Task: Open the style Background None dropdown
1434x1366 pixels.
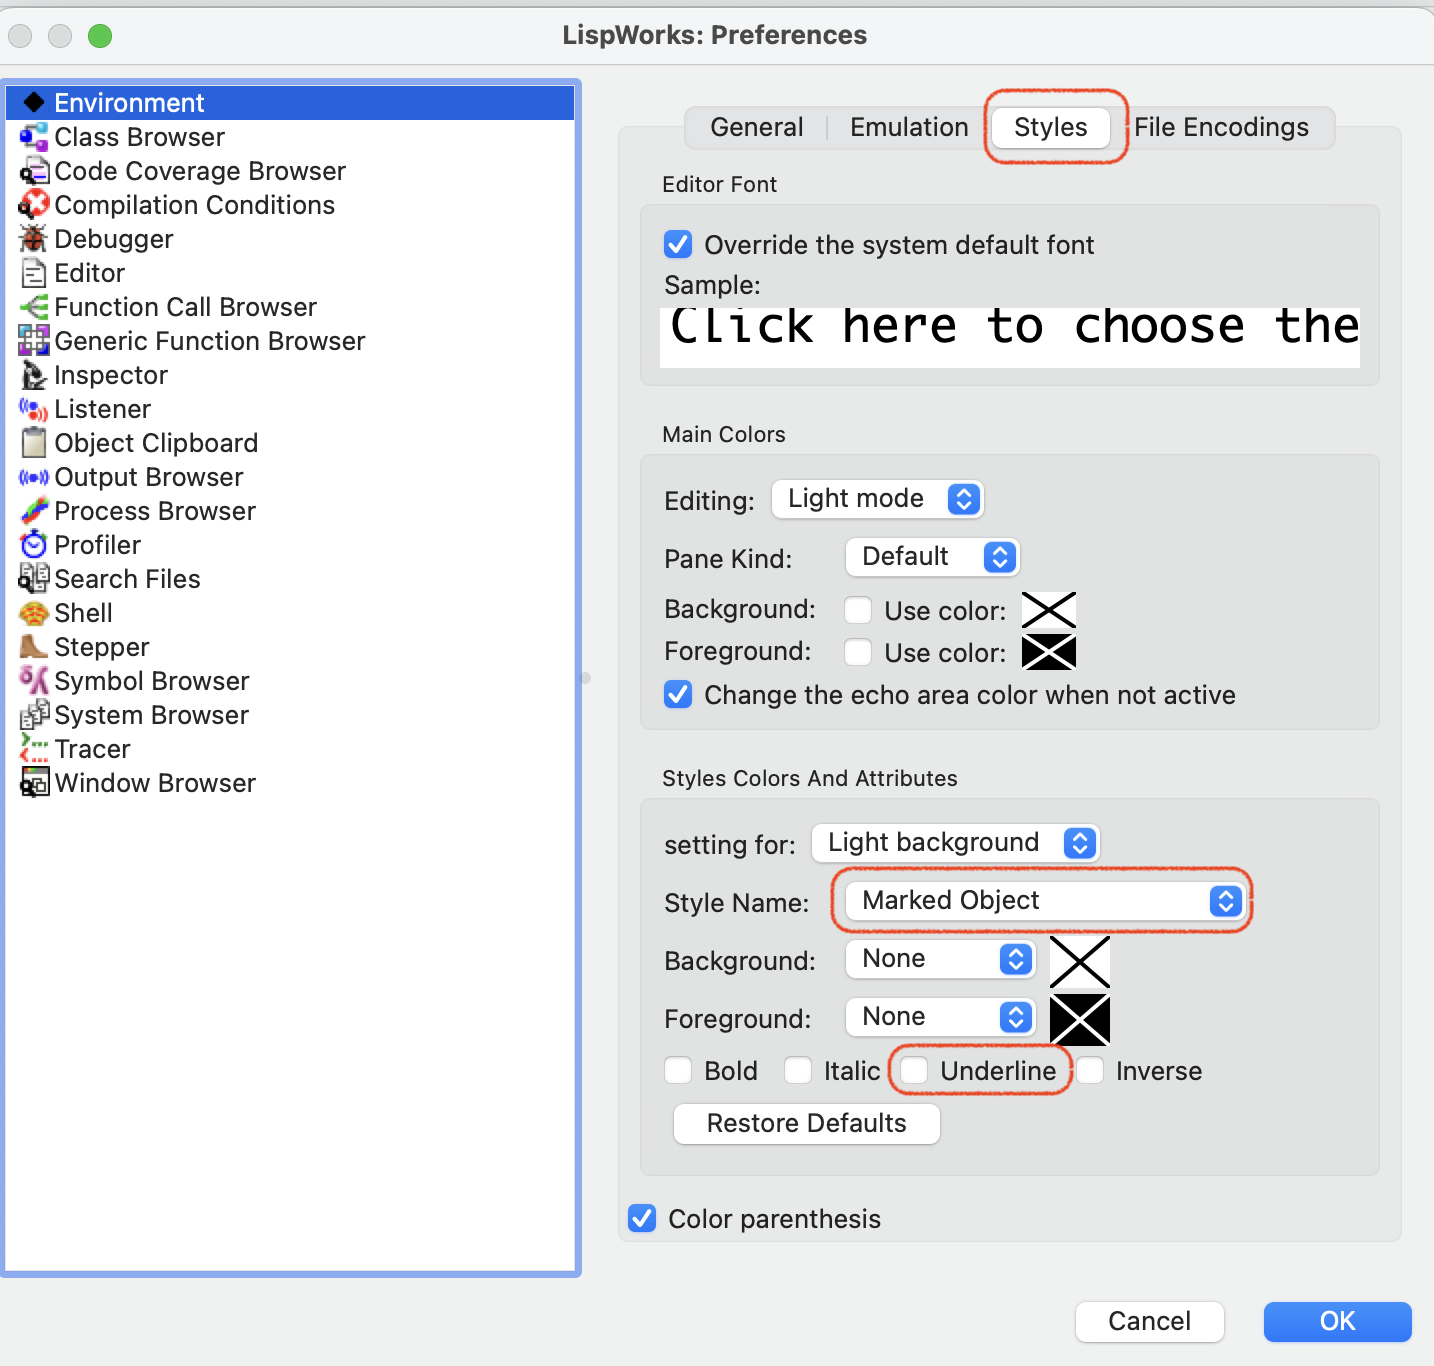Action: tap(941, 959)
